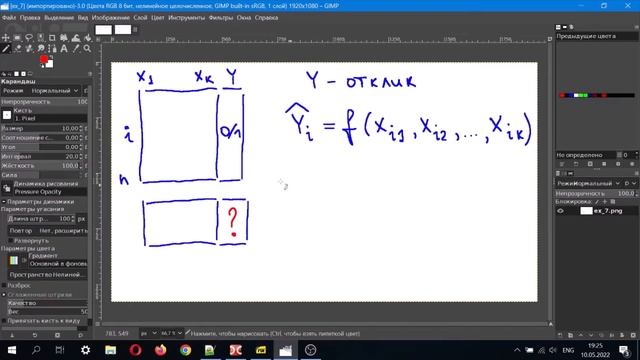Select the Warp Transform tool
Image resolution: width=640 pixels, height=360 pixels.
click(76, 38)
